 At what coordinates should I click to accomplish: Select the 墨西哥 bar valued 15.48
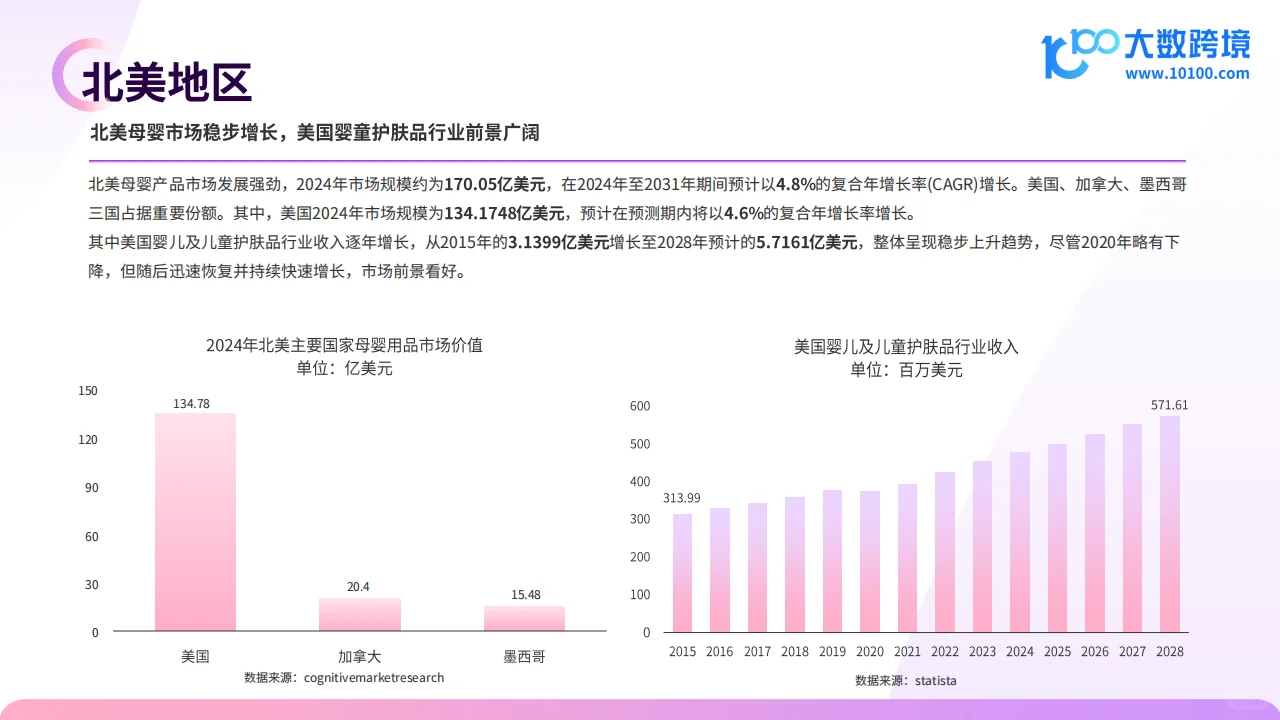pyautogui.click(x=524, y=620)
